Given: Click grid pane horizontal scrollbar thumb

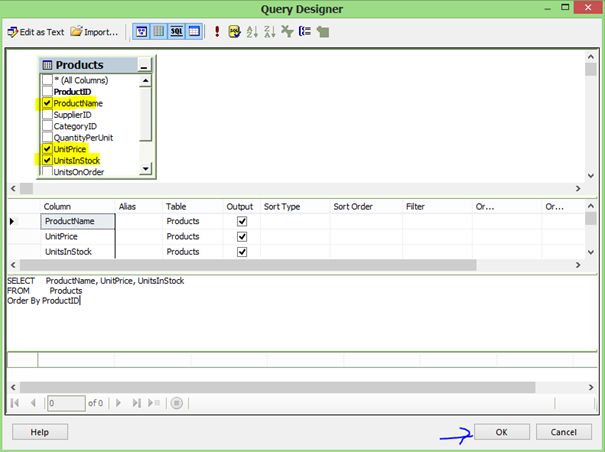Looking at the screenshot, I should (248, 265).
